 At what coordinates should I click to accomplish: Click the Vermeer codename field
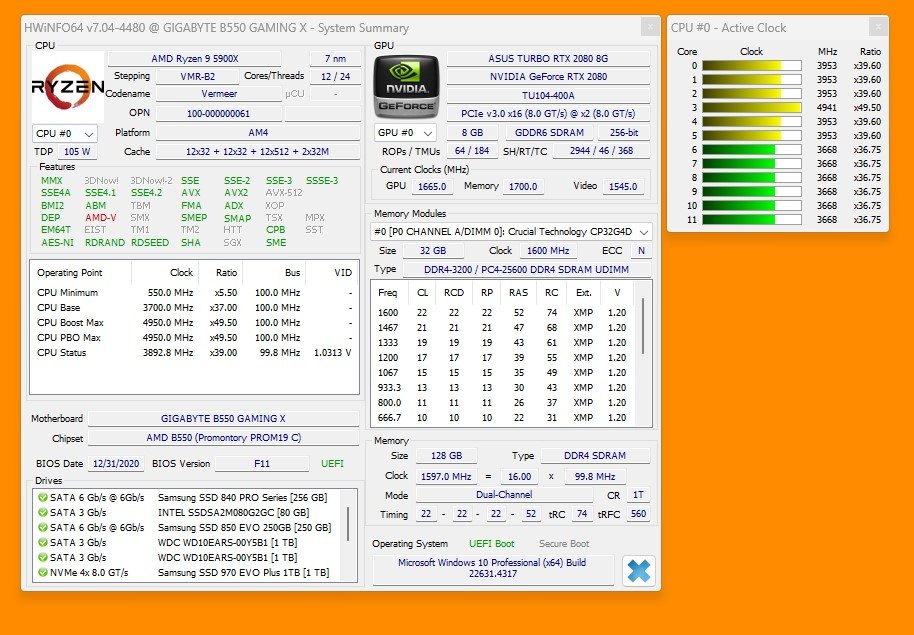(219, 94)
